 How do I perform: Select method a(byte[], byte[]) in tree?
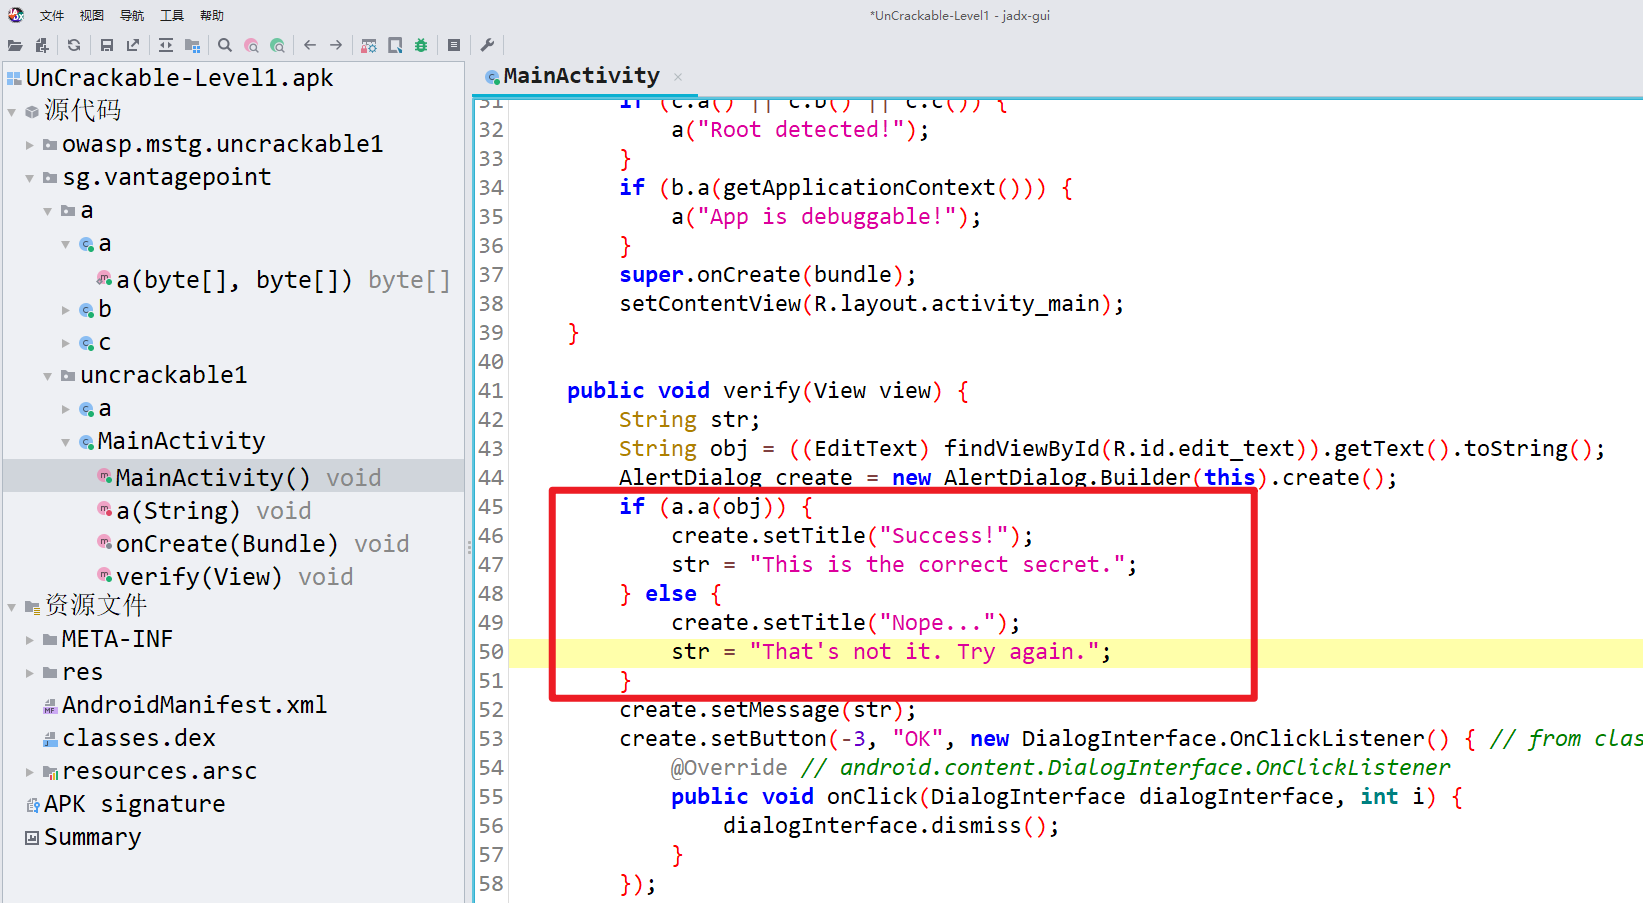click(283, 280)
